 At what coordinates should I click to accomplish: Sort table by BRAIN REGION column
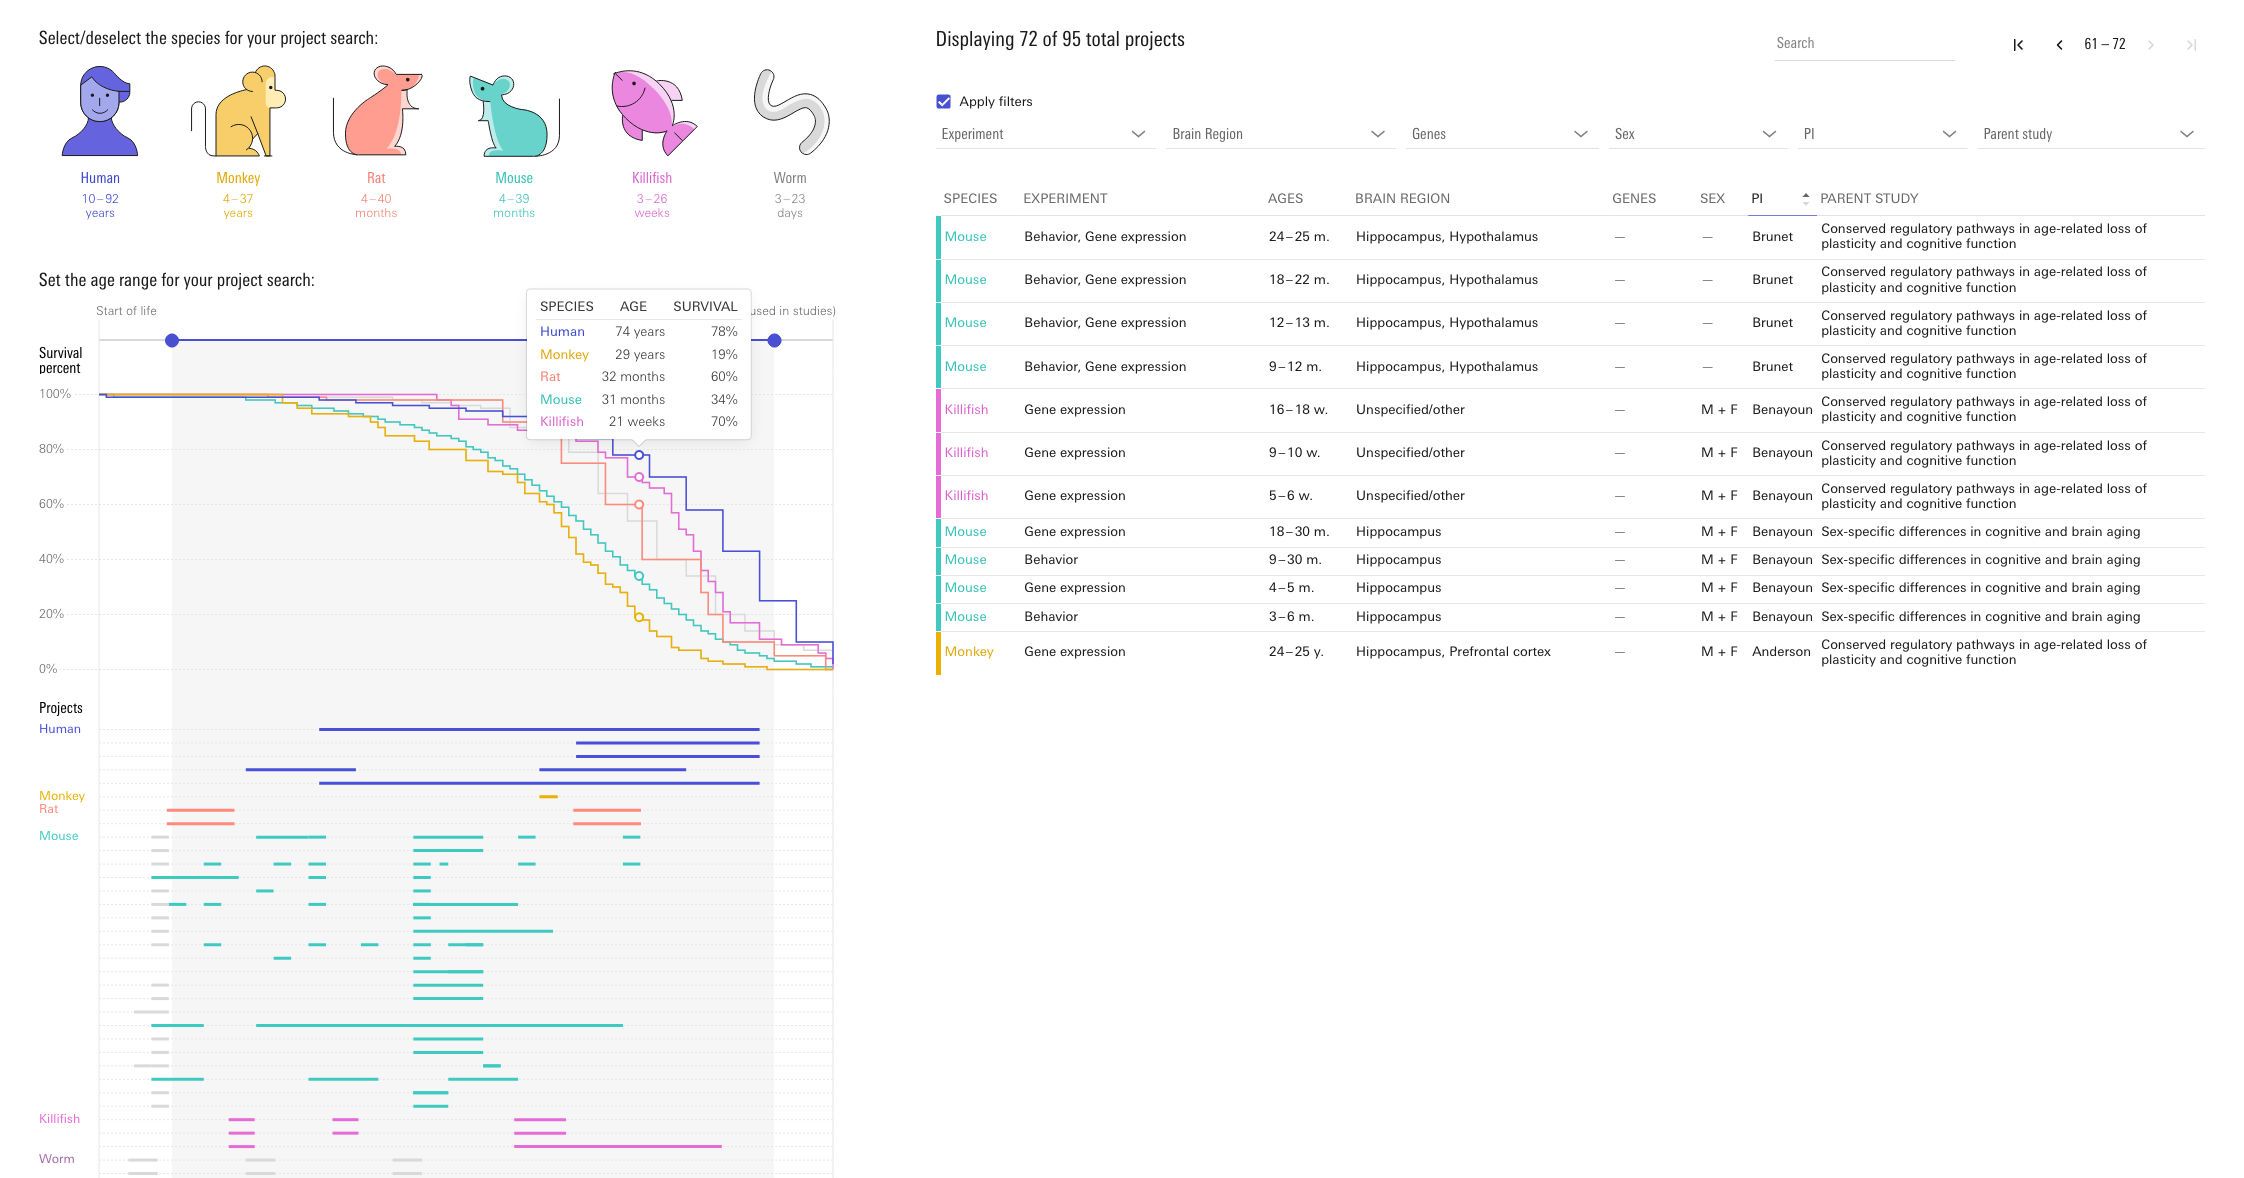click(1402, 198)
